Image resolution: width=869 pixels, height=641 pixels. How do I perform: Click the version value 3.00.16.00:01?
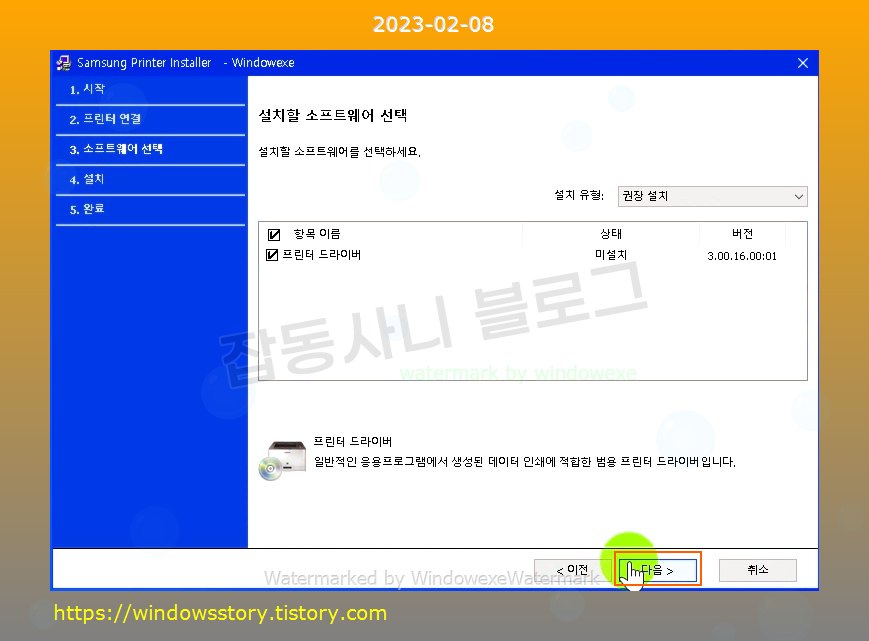pyautogui.click(x=742, y=256)
